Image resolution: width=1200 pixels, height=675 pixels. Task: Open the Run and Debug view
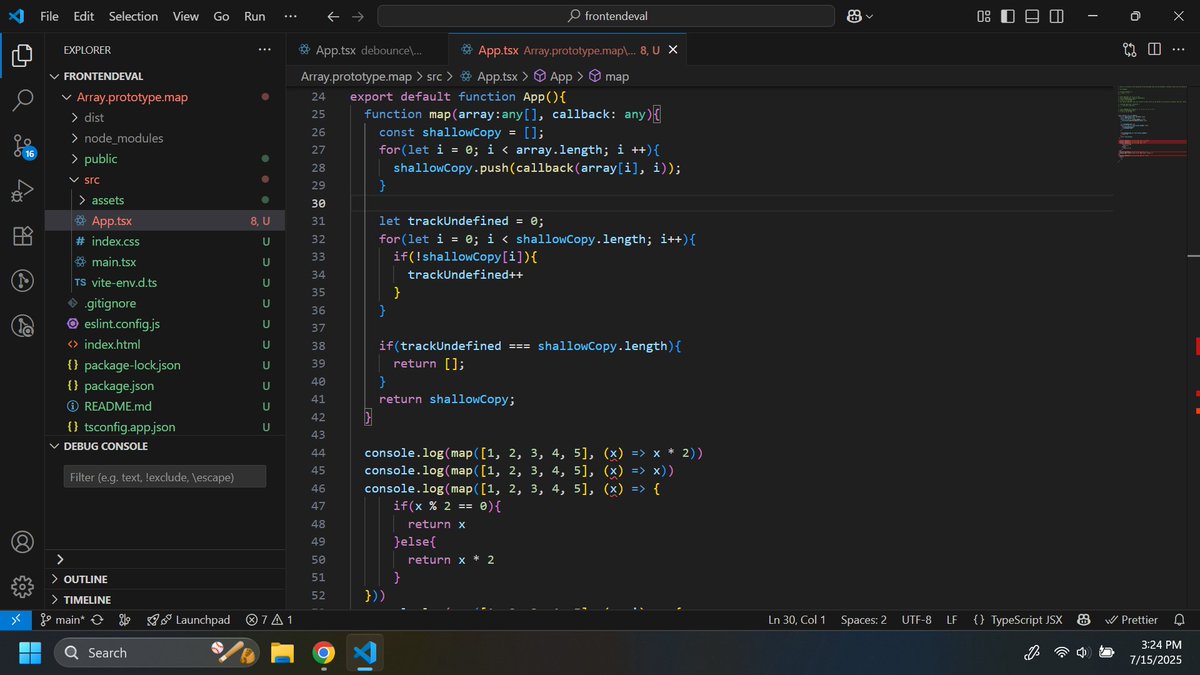click(x=22, y=191)
